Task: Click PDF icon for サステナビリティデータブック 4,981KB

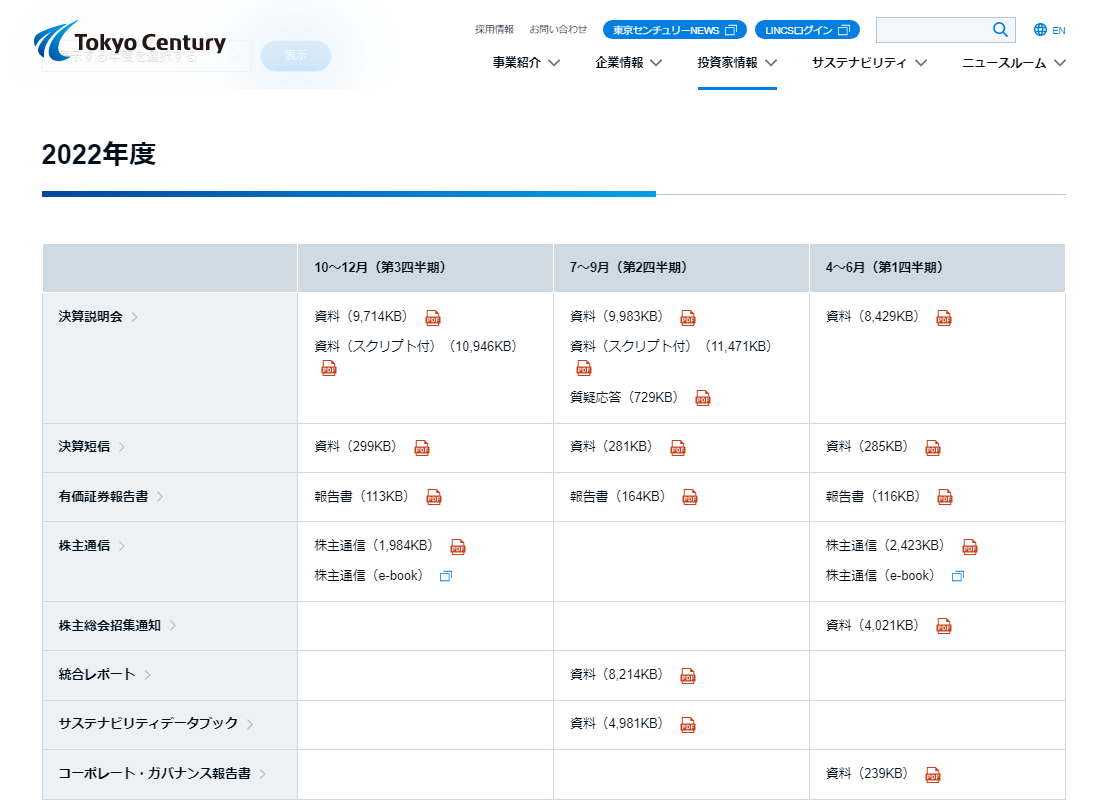Action: point(687,725)
